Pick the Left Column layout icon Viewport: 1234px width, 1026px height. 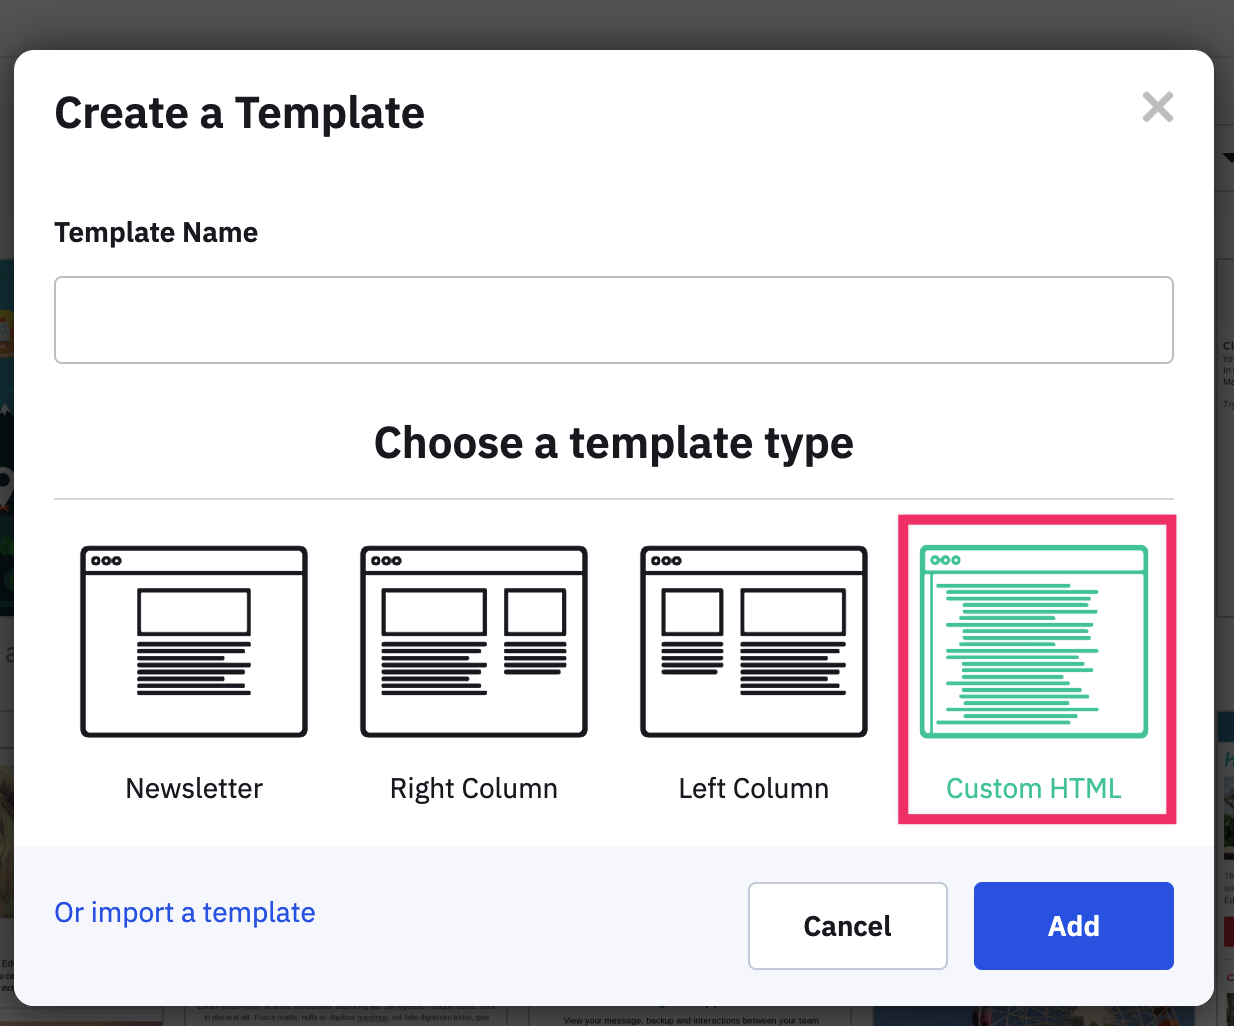tap(754, 641)
